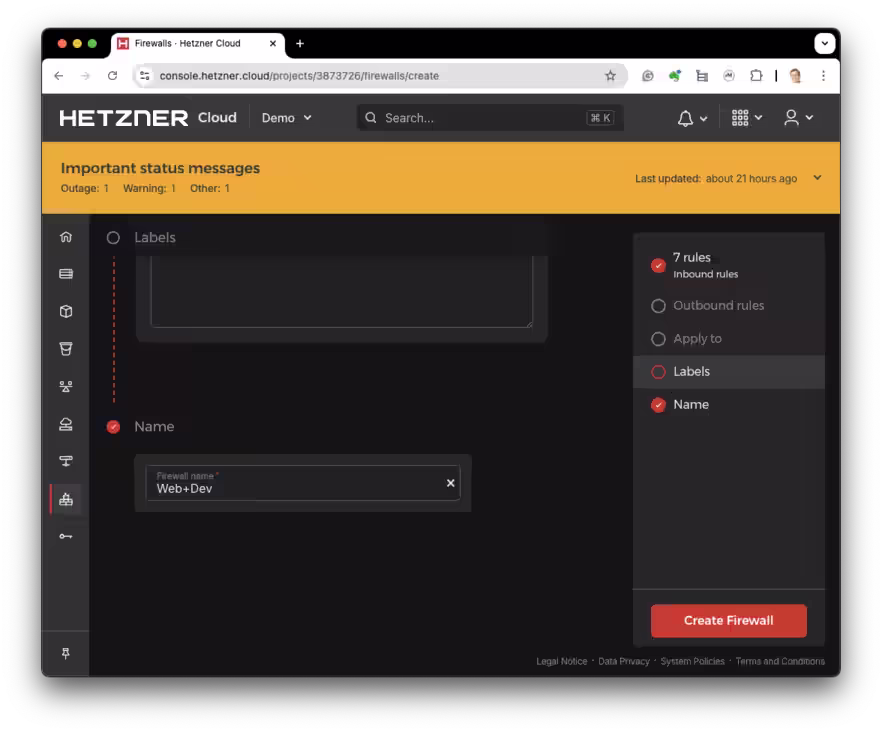Open the Dashboard via the home icon

click(x=65, y=237)
